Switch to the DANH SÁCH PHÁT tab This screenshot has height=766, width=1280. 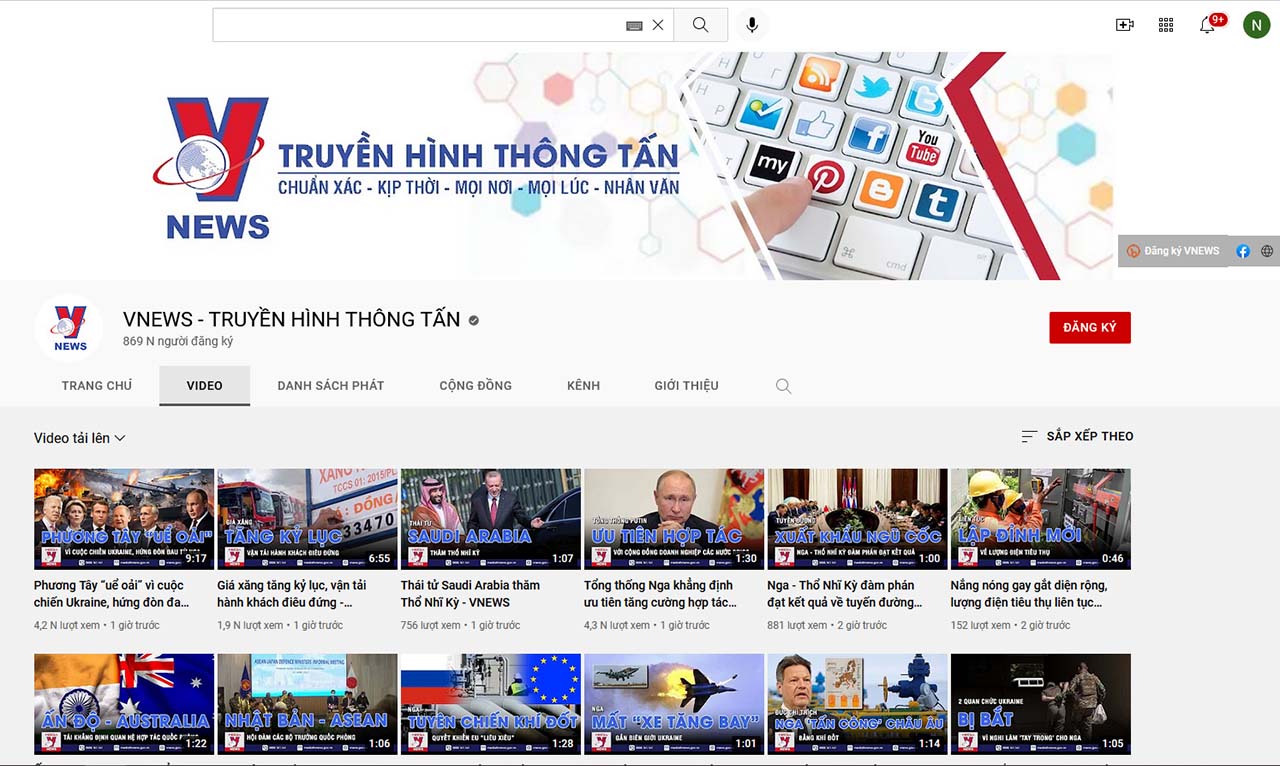pos(331,386)
